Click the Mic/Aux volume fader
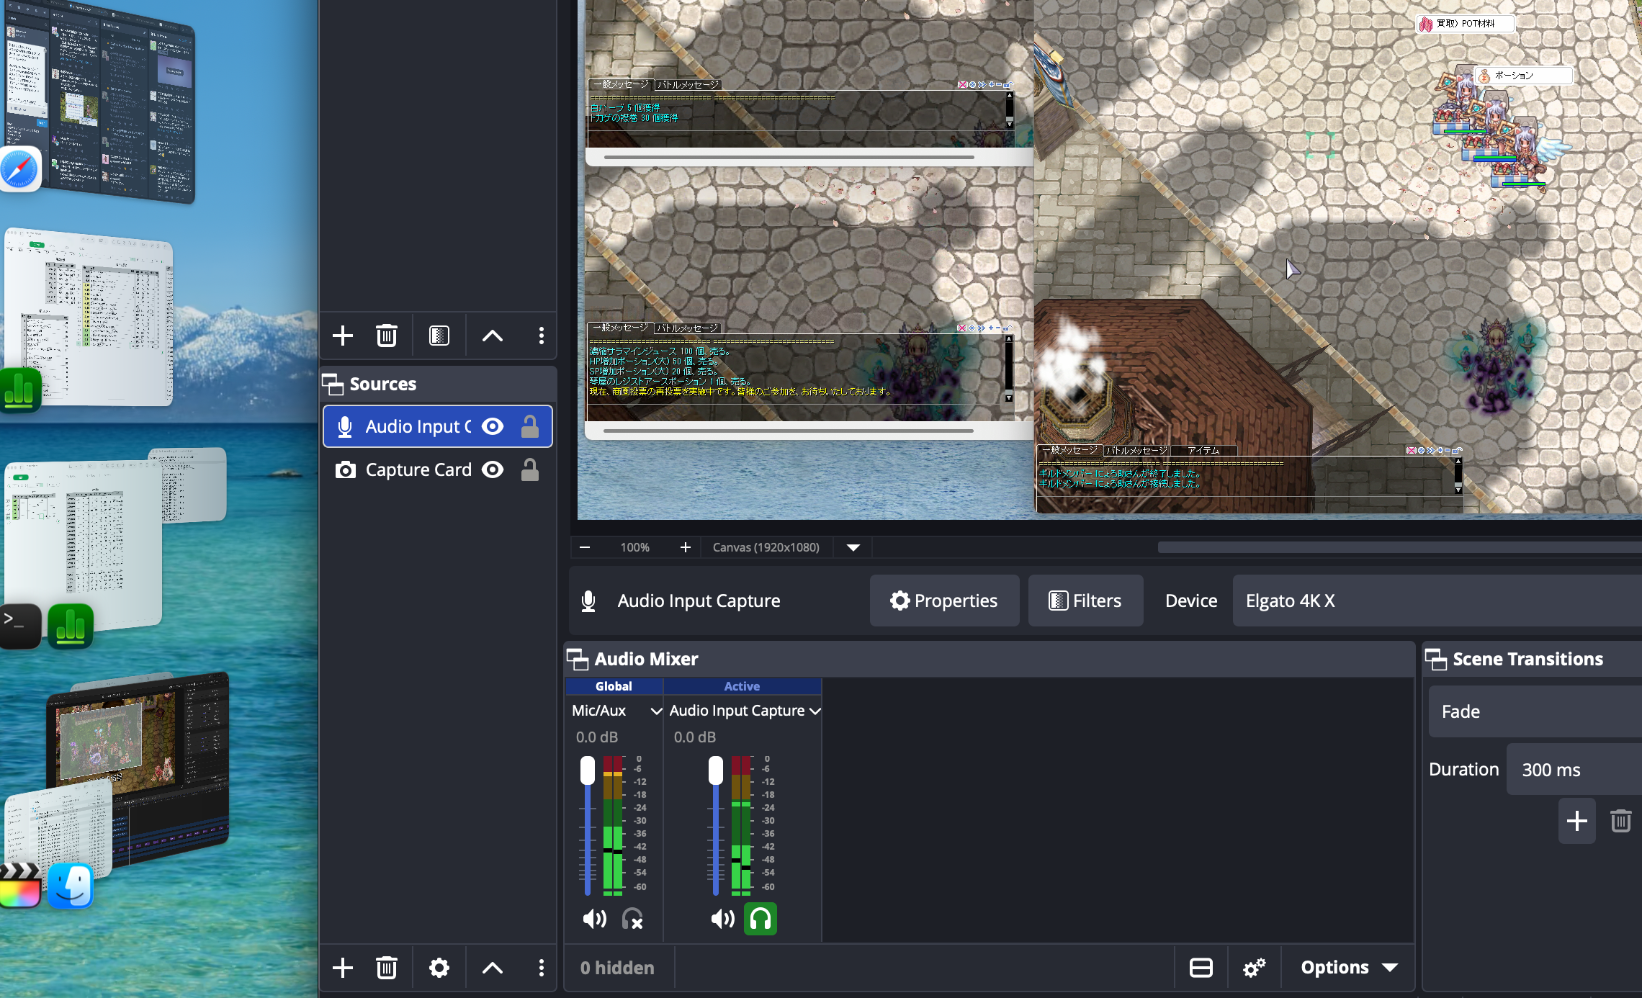The image size is (1642, 998). point(588,770)
